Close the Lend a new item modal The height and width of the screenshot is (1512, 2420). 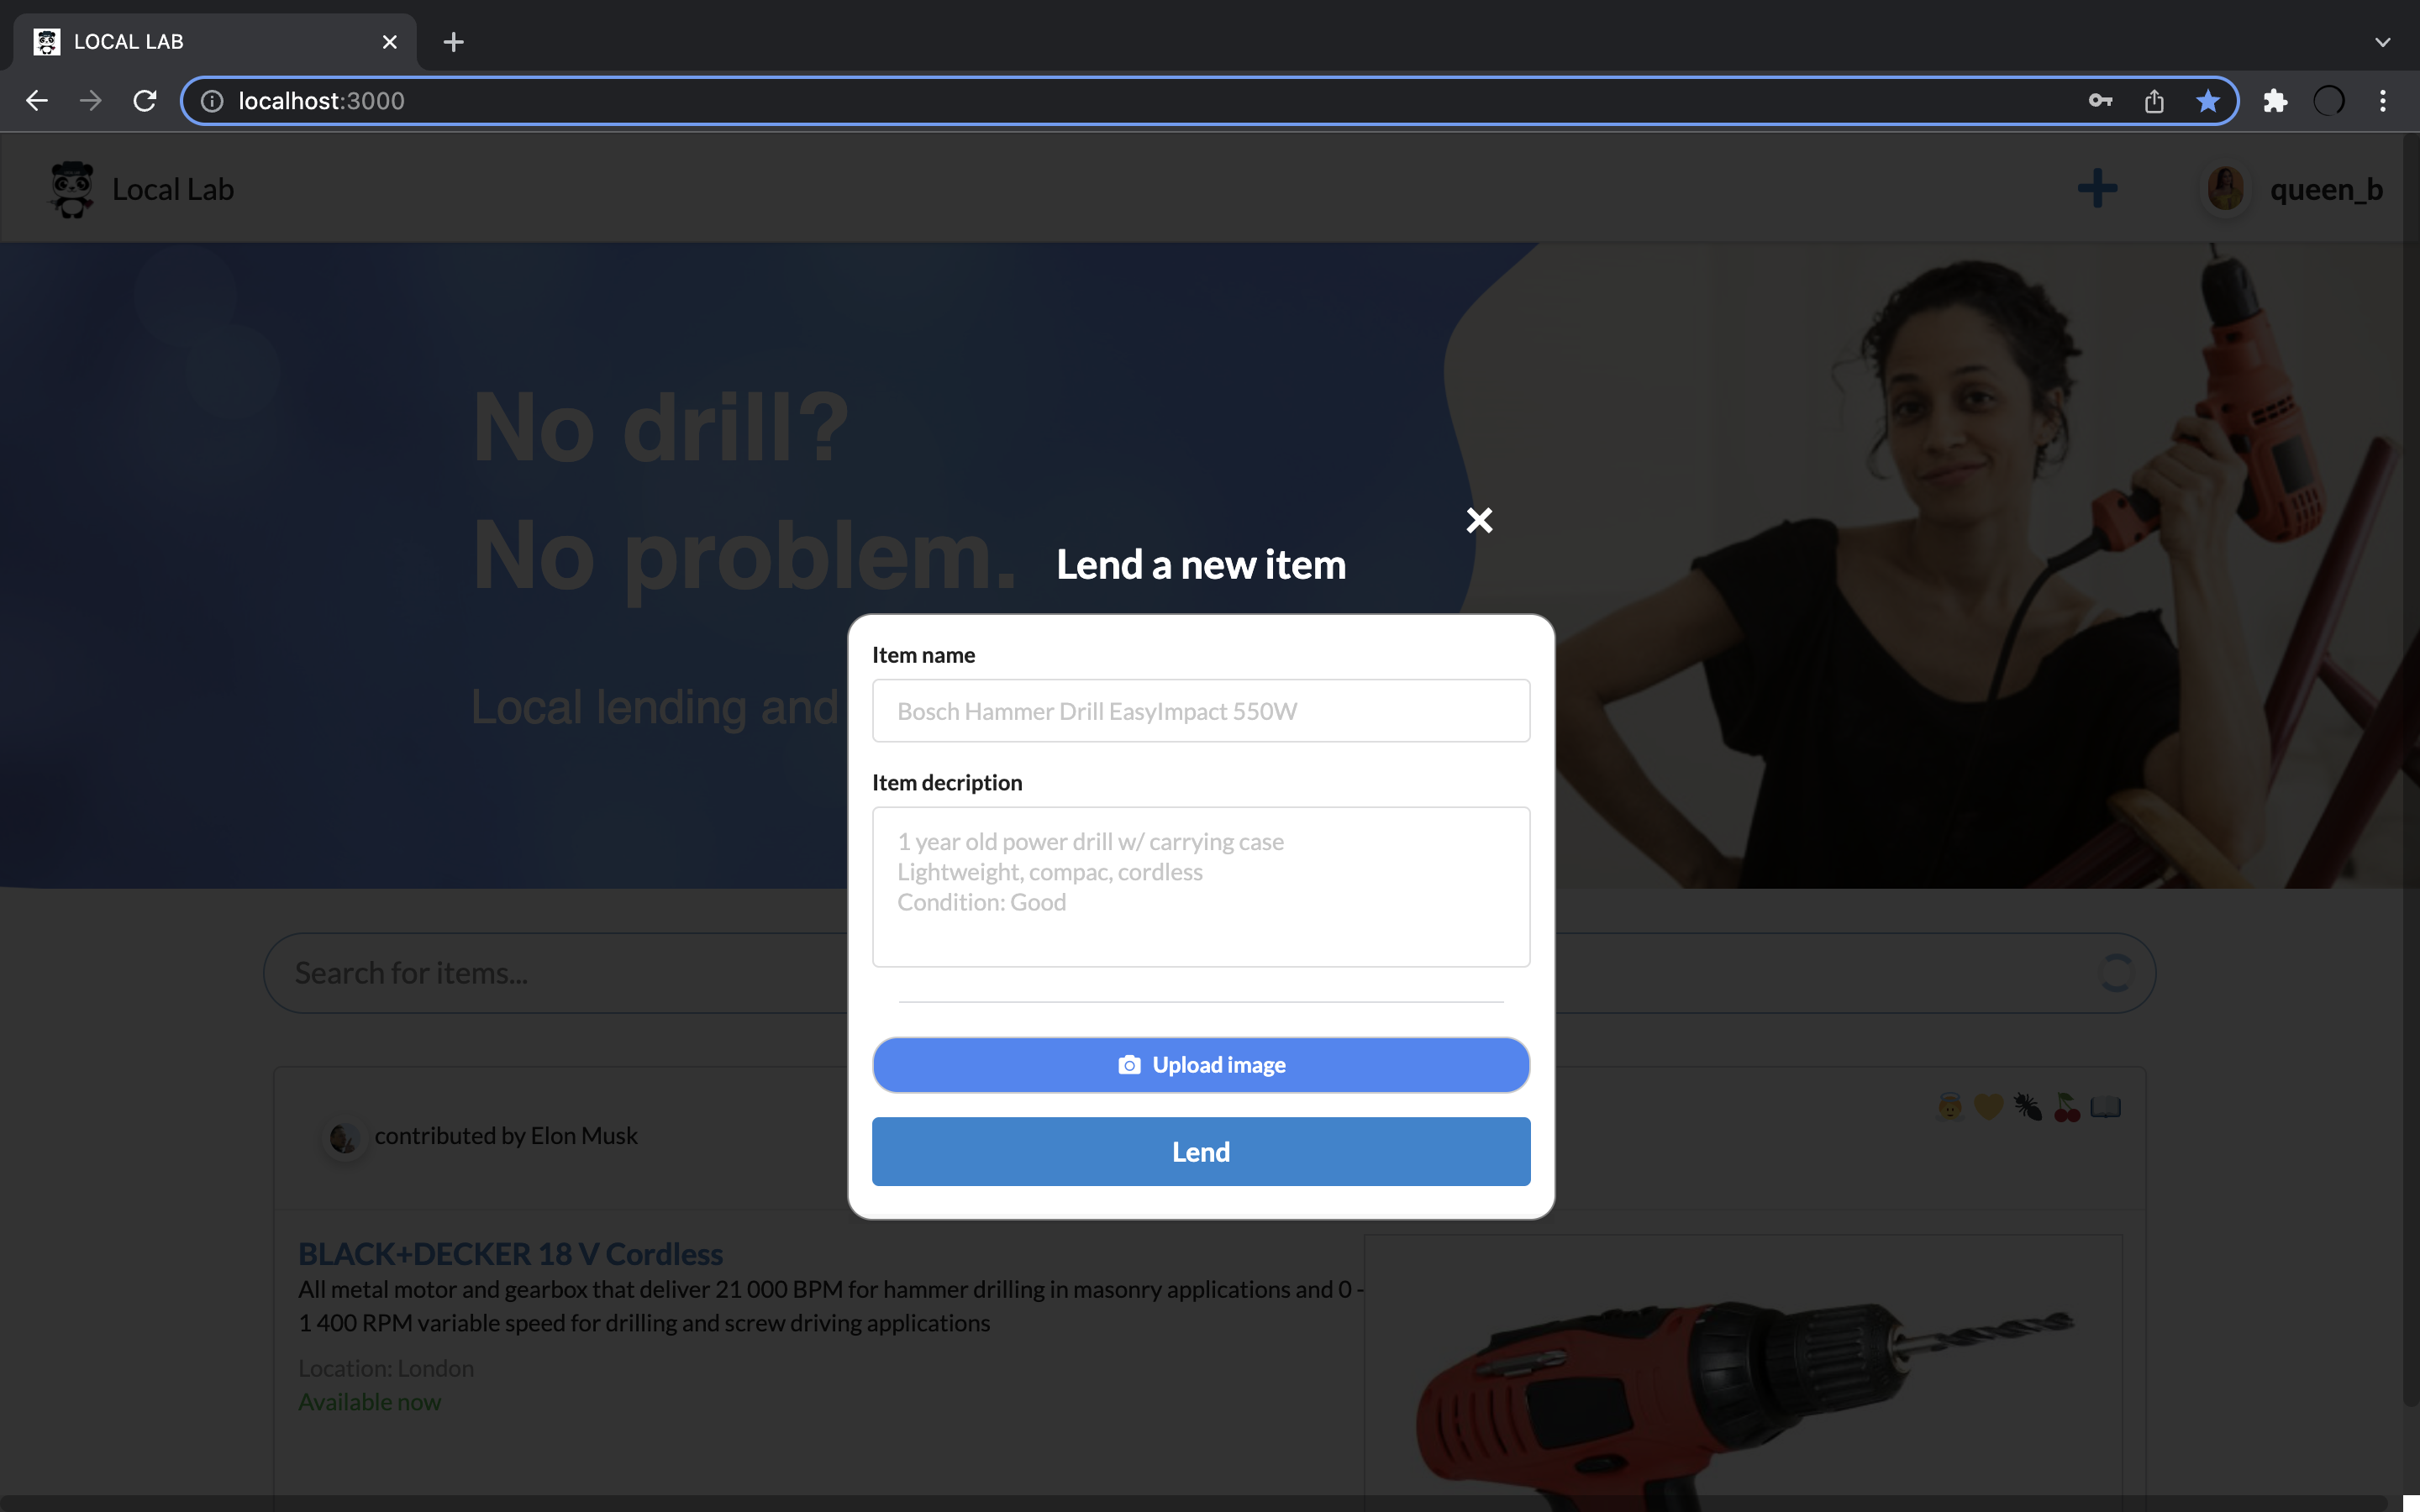pos(1479,520)
